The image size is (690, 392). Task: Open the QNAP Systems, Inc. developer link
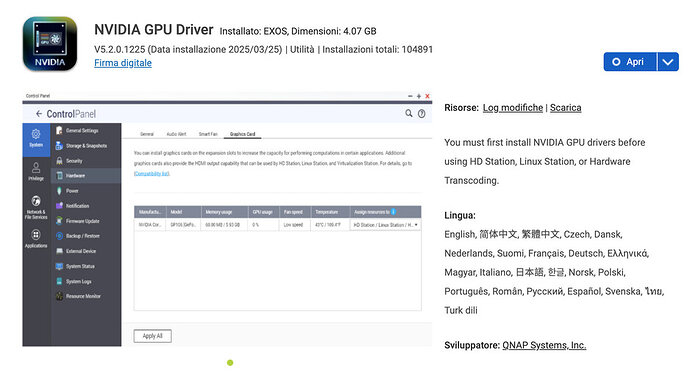coord(544,345)
